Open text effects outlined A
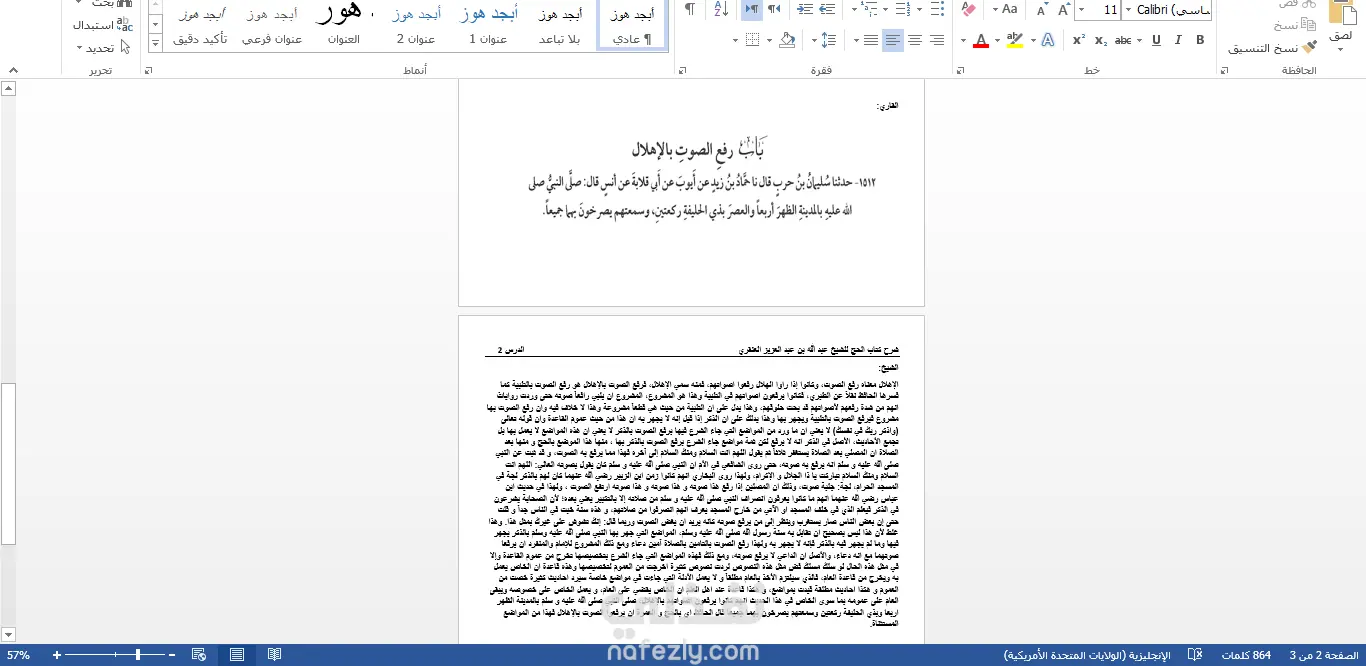 1048,40
